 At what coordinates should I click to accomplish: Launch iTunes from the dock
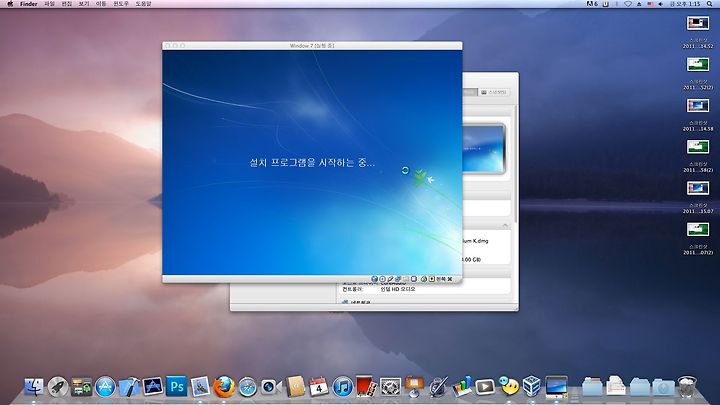342,387
